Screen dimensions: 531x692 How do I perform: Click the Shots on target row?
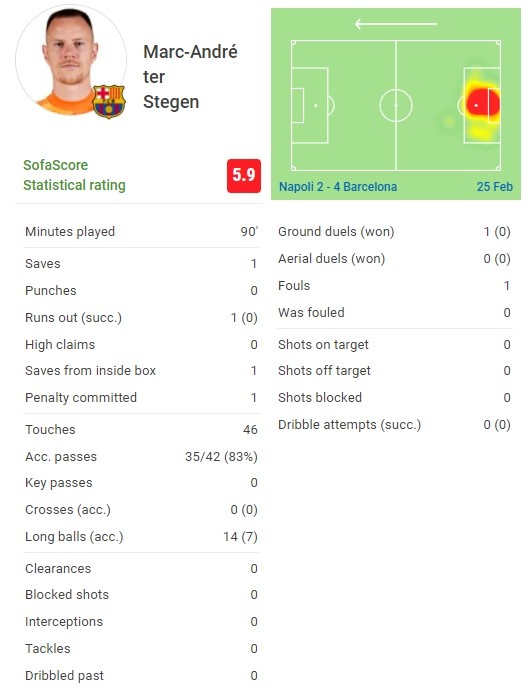(x=394, y=345)
